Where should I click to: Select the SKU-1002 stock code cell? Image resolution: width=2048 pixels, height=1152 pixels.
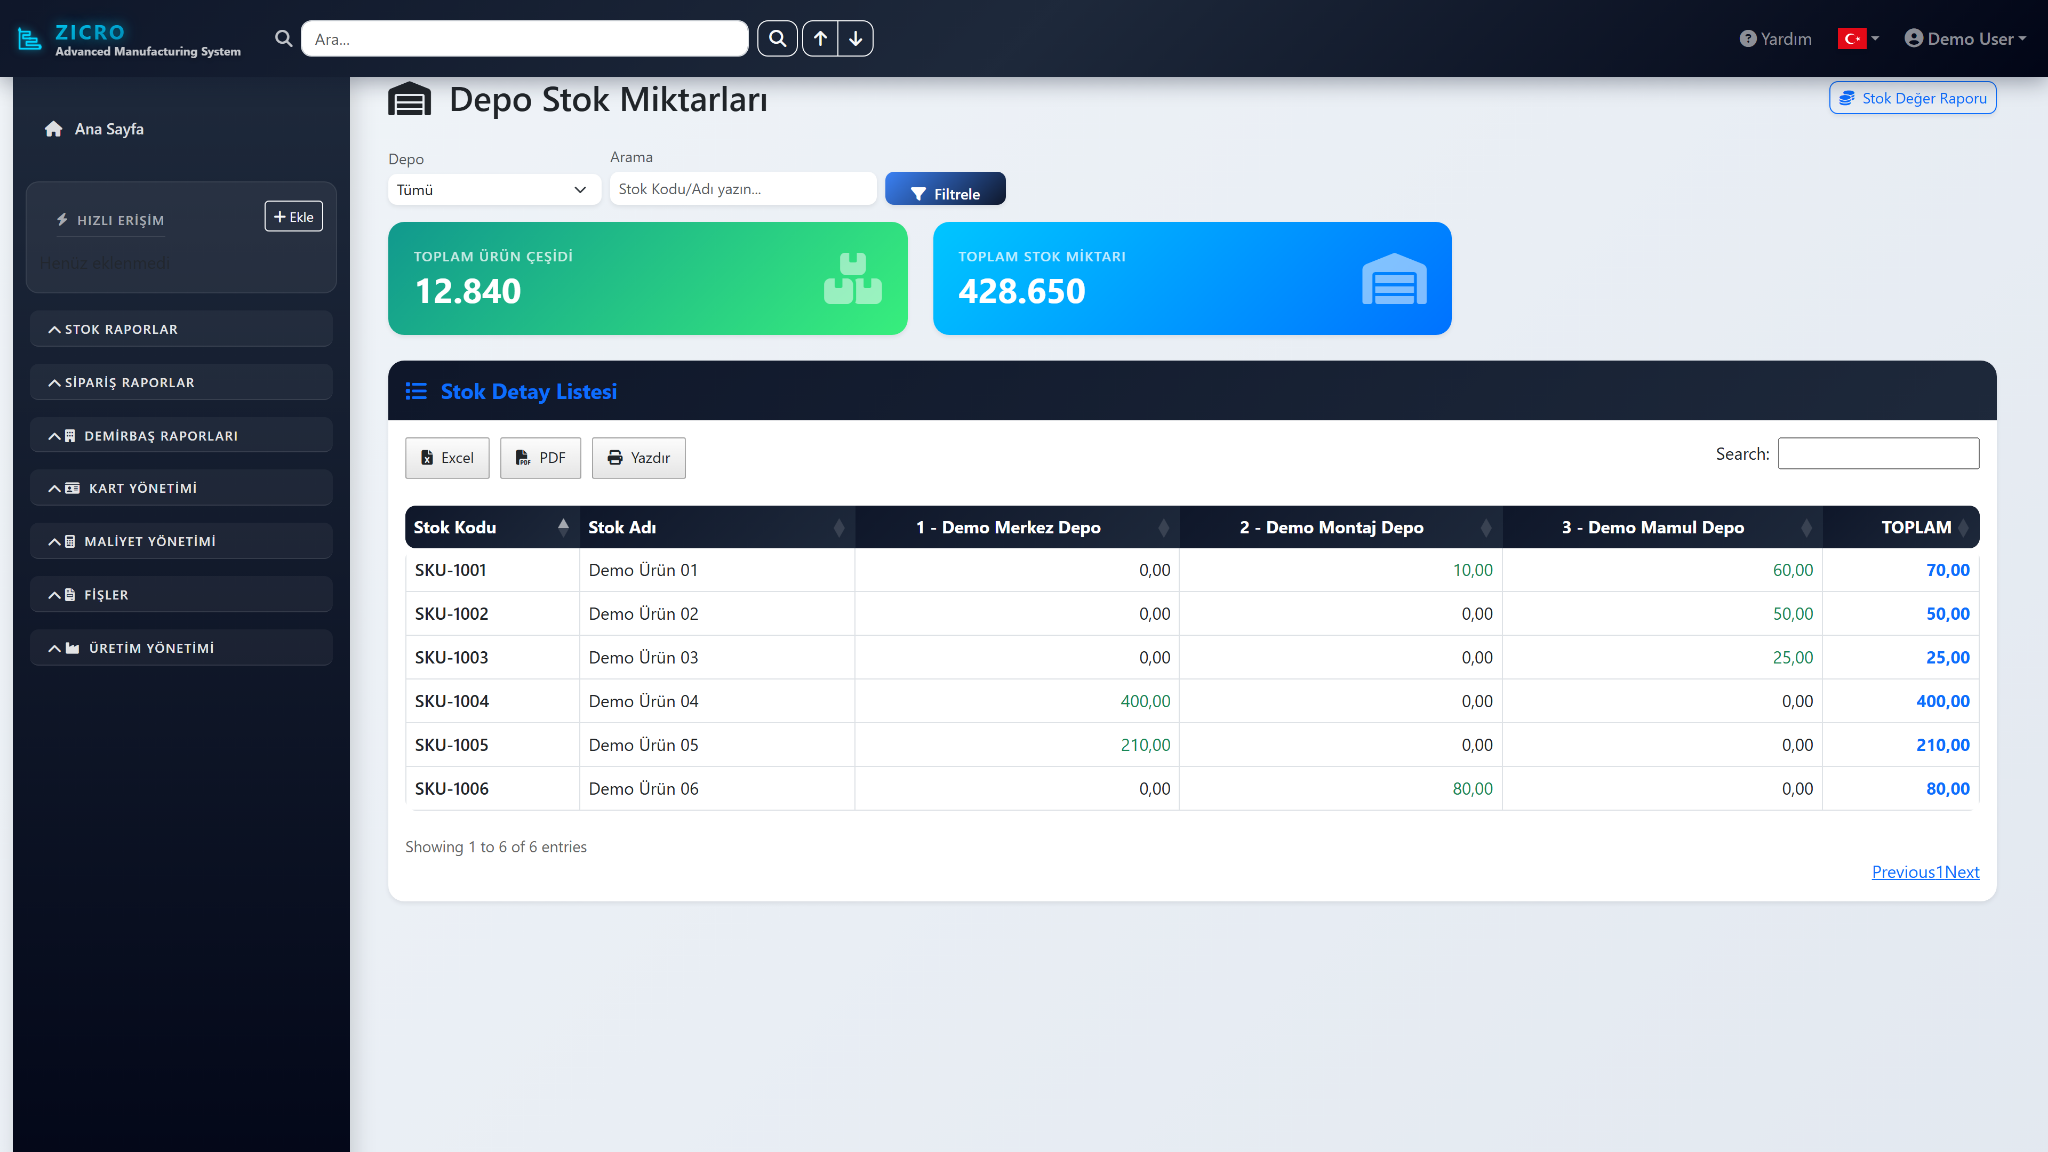pos(492,614)
